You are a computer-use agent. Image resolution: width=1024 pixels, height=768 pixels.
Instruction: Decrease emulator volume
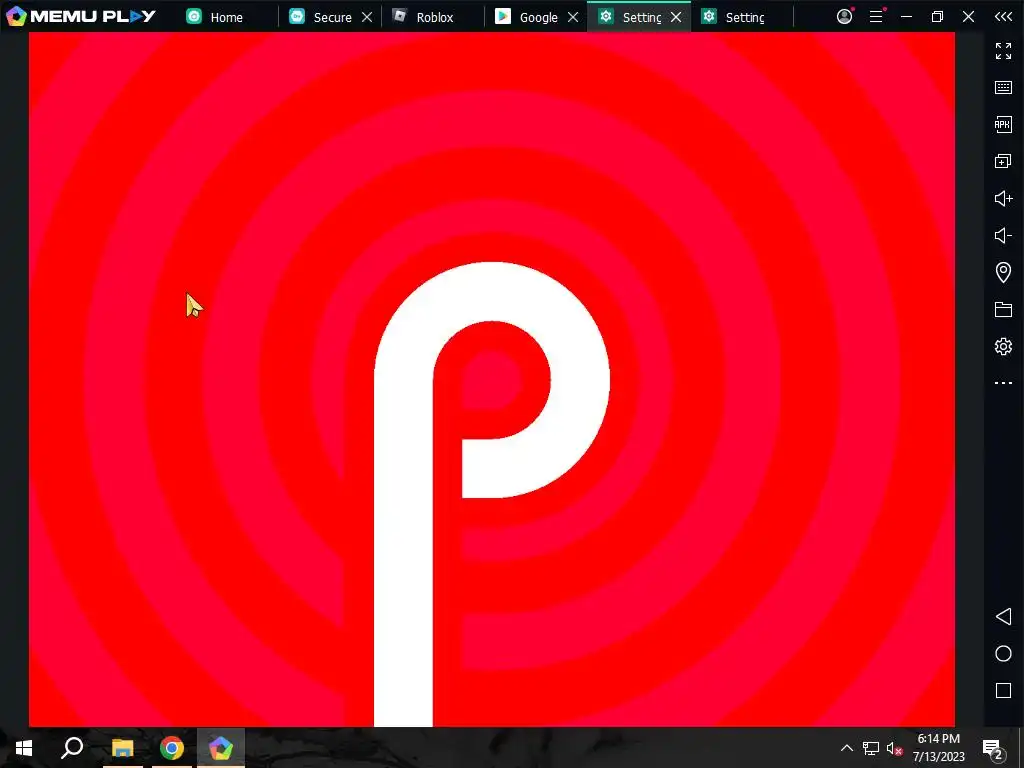pyautogui.click(x=1003, y=235)
